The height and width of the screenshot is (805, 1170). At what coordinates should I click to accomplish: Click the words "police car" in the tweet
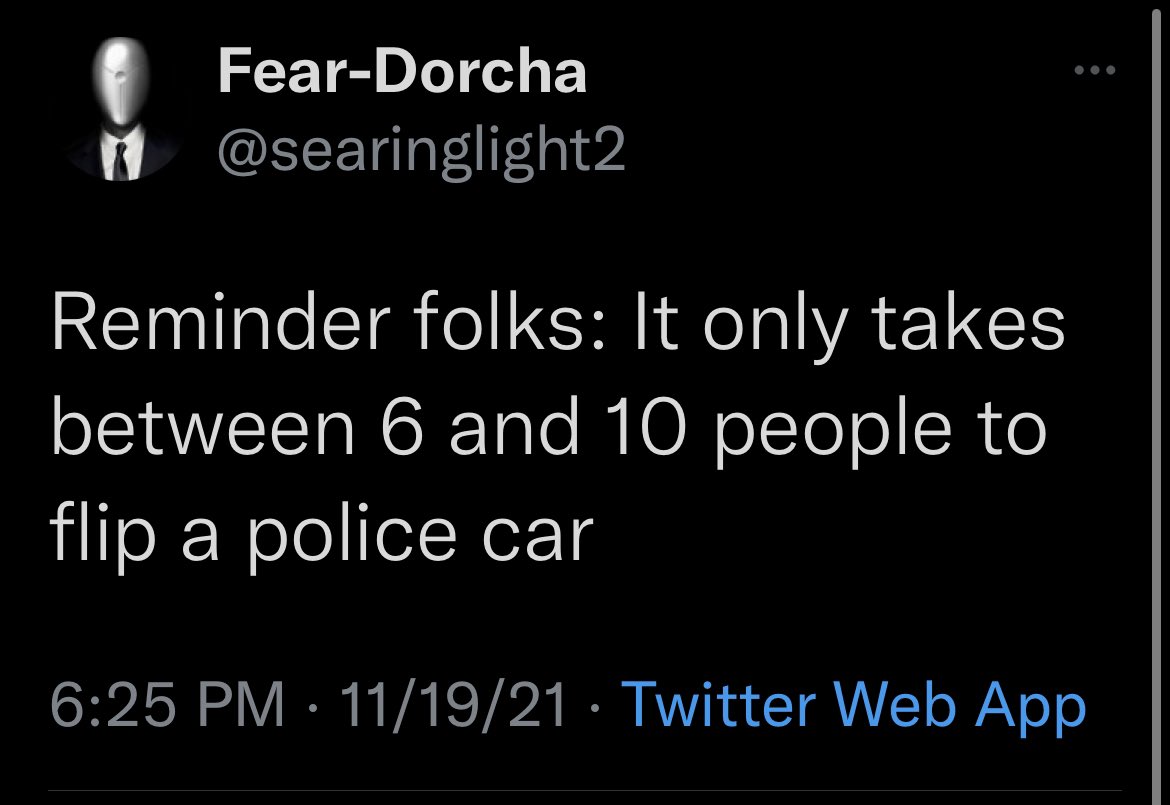click(420, 536)
